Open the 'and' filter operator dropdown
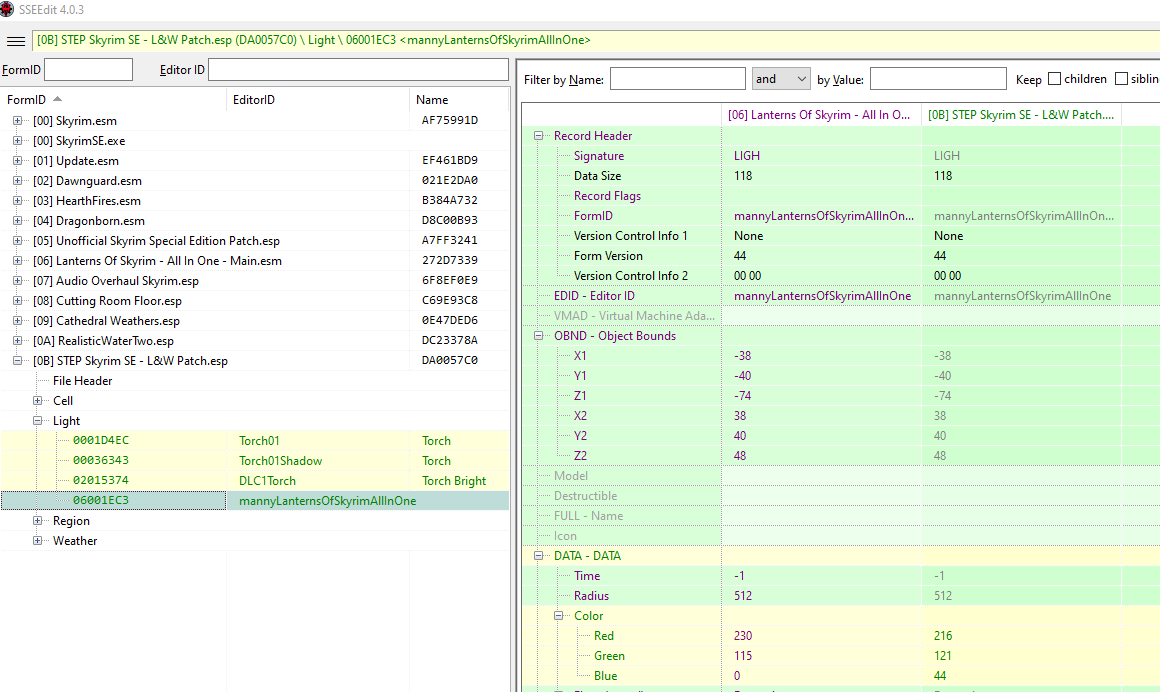The image size is (1160, 692). pyautogui.click(x=780, y=79)
